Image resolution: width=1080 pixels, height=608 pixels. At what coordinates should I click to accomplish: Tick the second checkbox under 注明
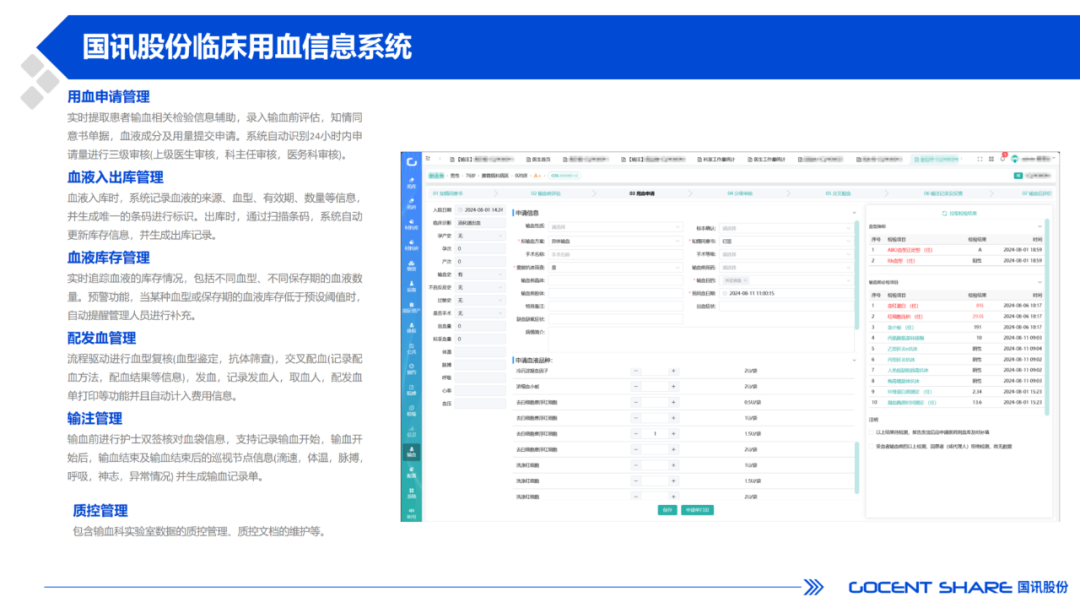[872, 446]
